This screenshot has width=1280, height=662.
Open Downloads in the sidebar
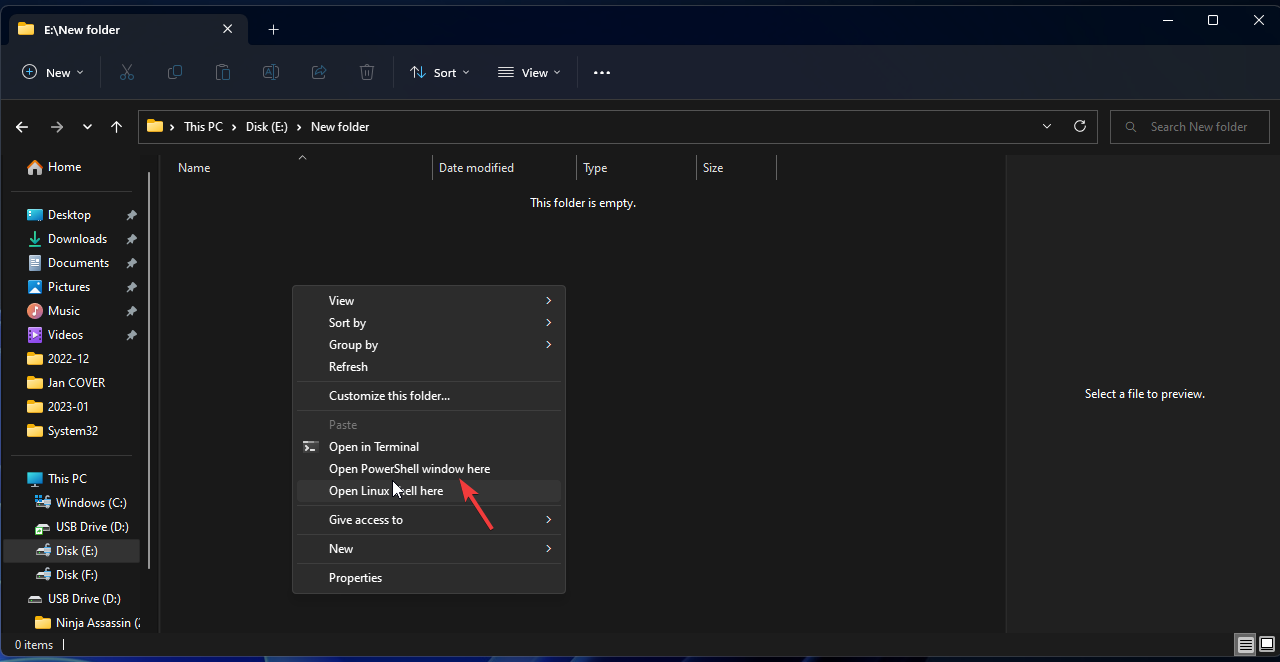[x=77, y=239]
